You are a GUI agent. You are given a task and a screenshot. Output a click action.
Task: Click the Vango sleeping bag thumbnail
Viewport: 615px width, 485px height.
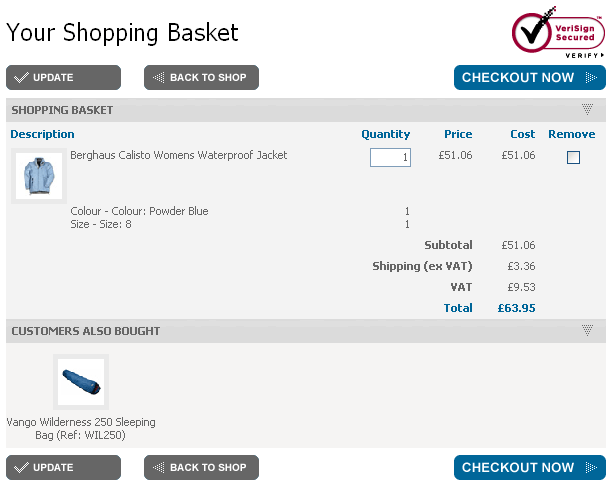[80, 381]
